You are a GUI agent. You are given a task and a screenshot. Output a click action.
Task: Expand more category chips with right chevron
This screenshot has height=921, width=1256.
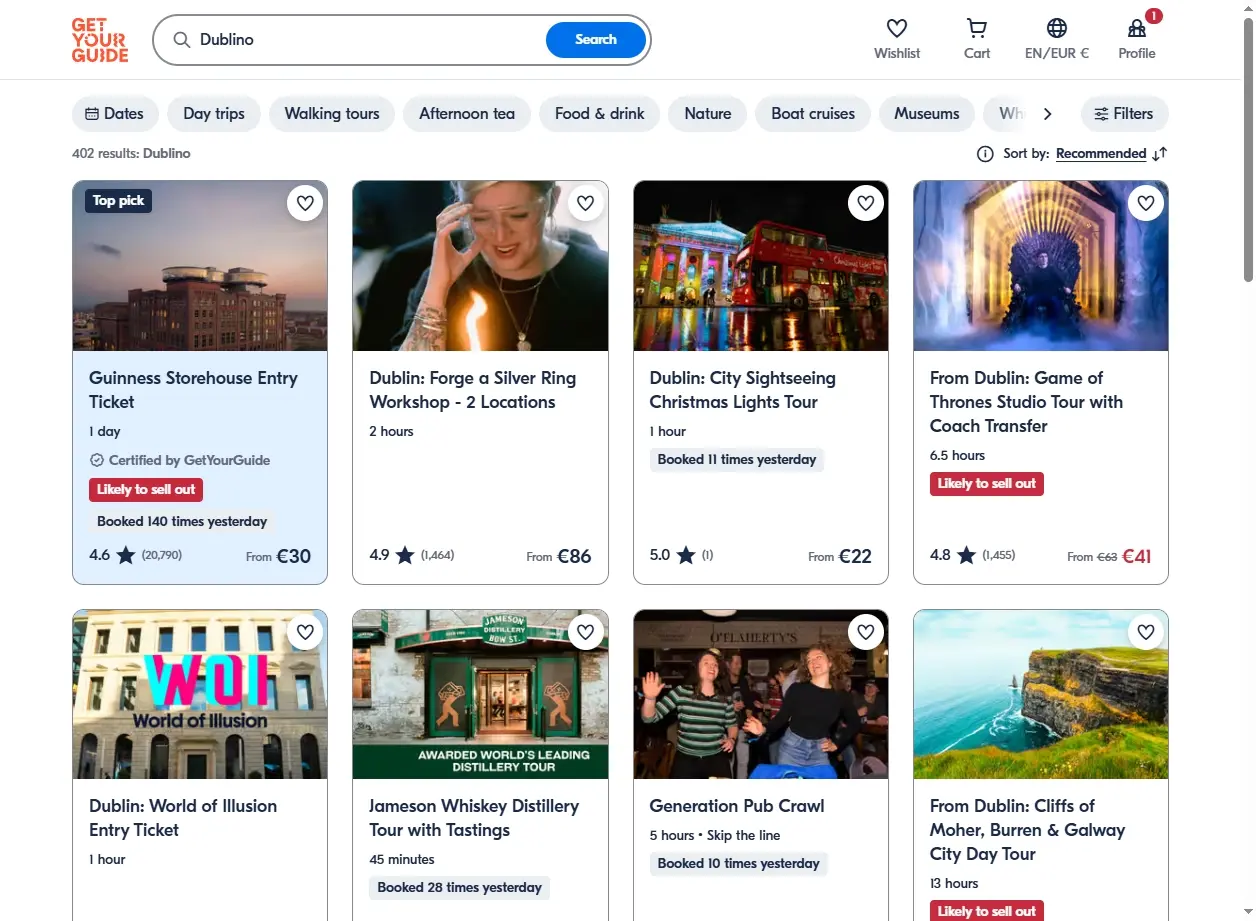coord(1047,114)
